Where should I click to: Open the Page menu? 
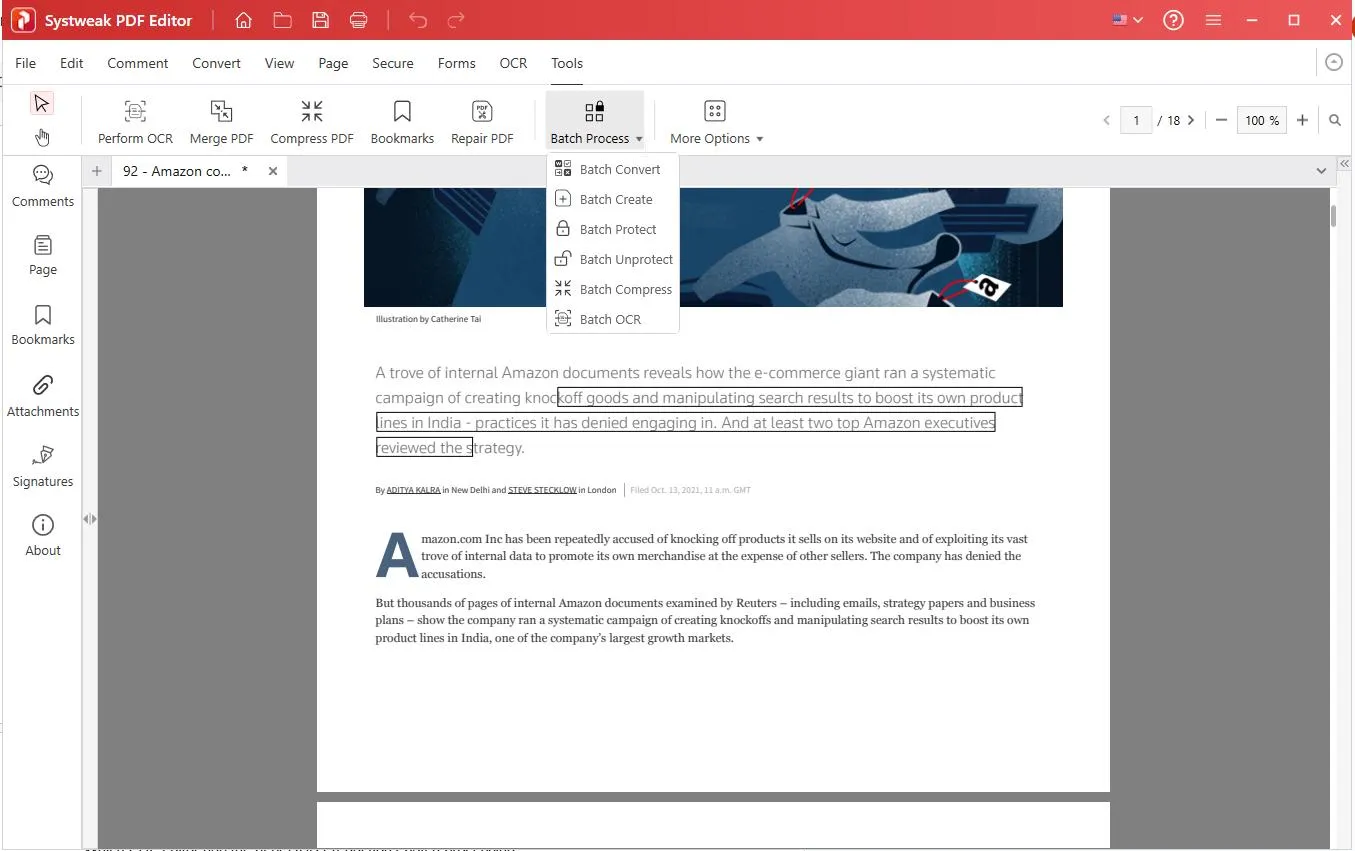pyautogui.click(x=333, y=63)
